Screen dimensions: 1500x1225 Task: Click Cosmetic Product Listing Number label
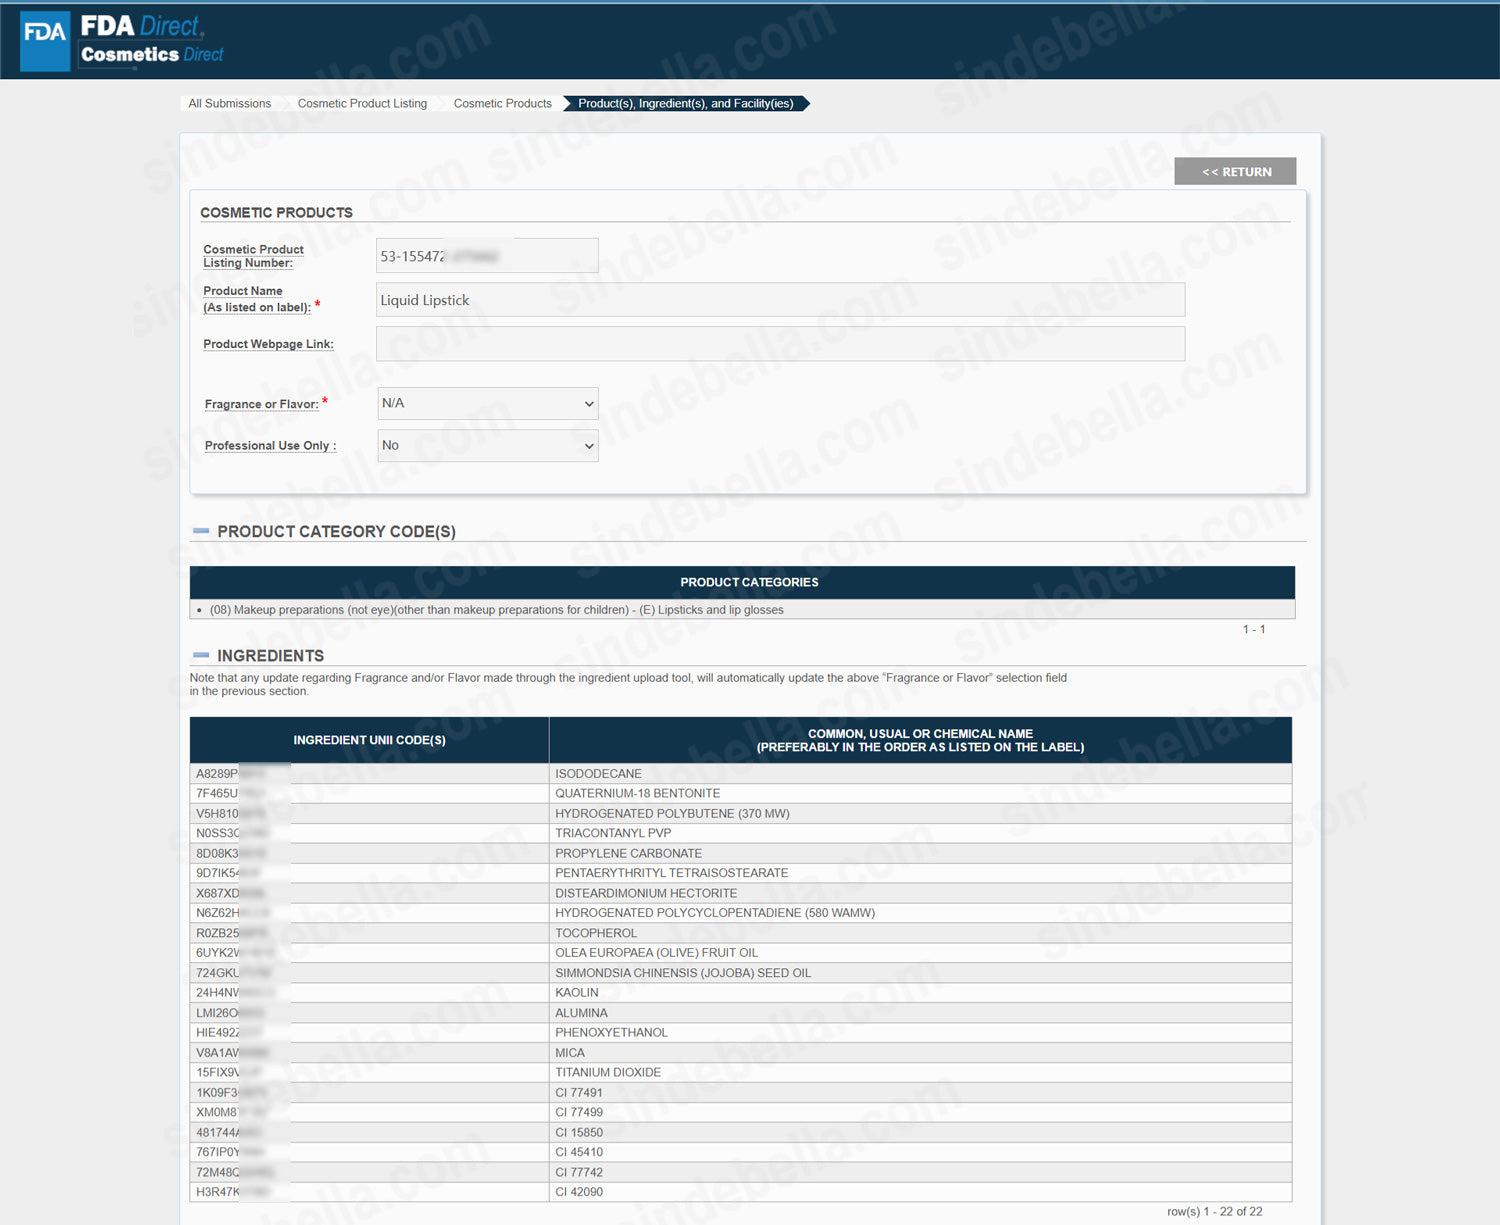click(x=253, y=256)
